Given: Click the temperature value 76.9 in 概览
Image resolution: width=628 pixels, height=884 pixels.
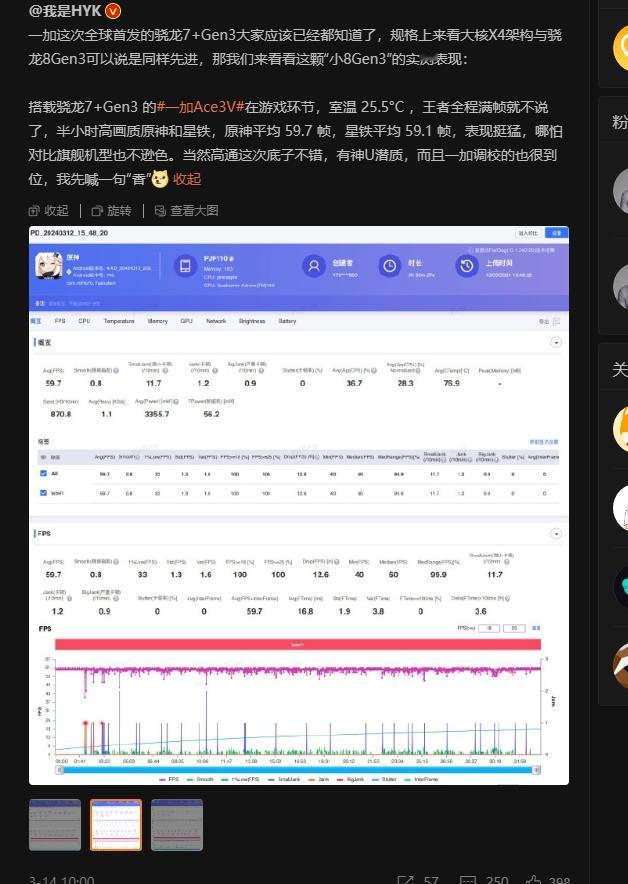Looking at the screenshot, I should point(452,383).
